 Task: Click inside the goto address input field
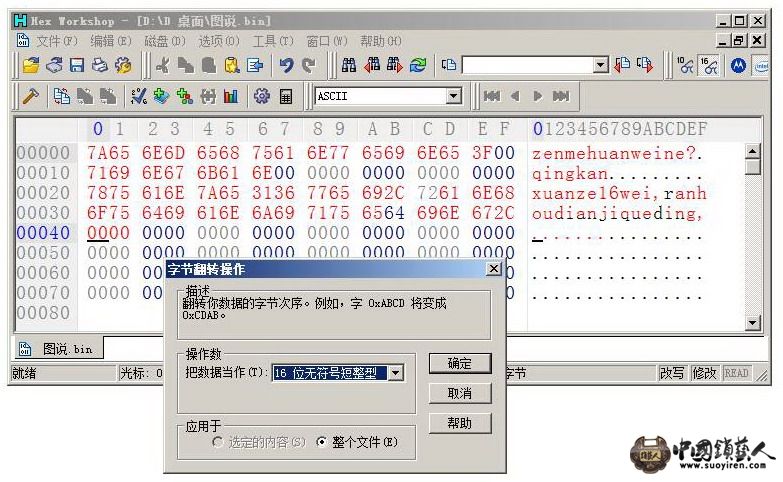click(528, 64)
